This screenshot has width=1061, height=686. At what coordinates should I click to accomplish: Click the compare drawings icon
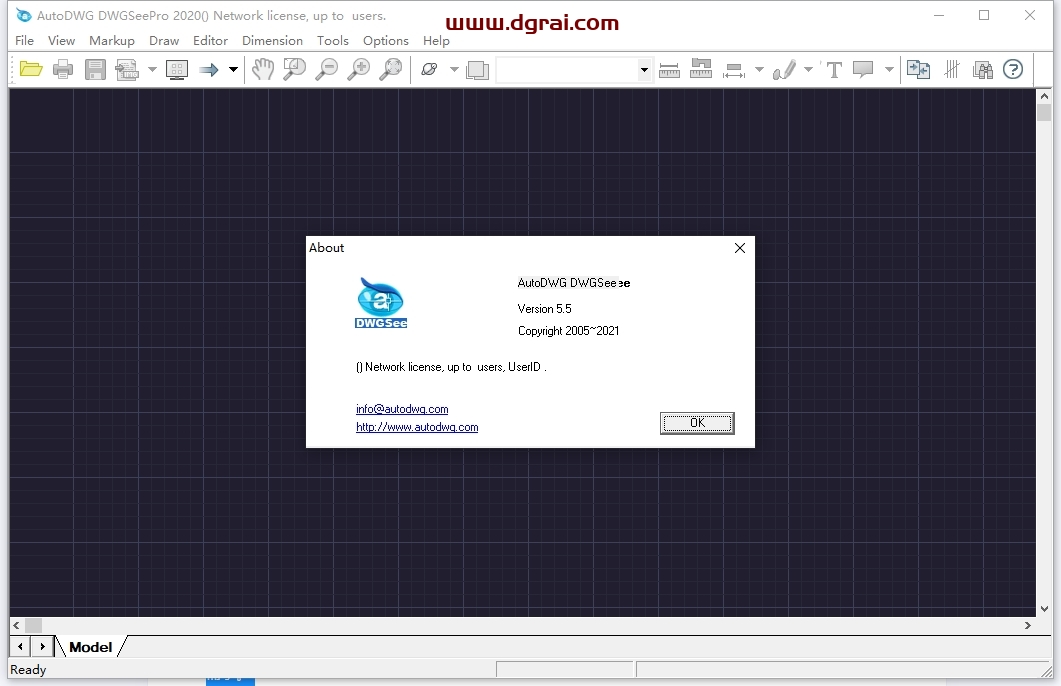pos(918,69)
